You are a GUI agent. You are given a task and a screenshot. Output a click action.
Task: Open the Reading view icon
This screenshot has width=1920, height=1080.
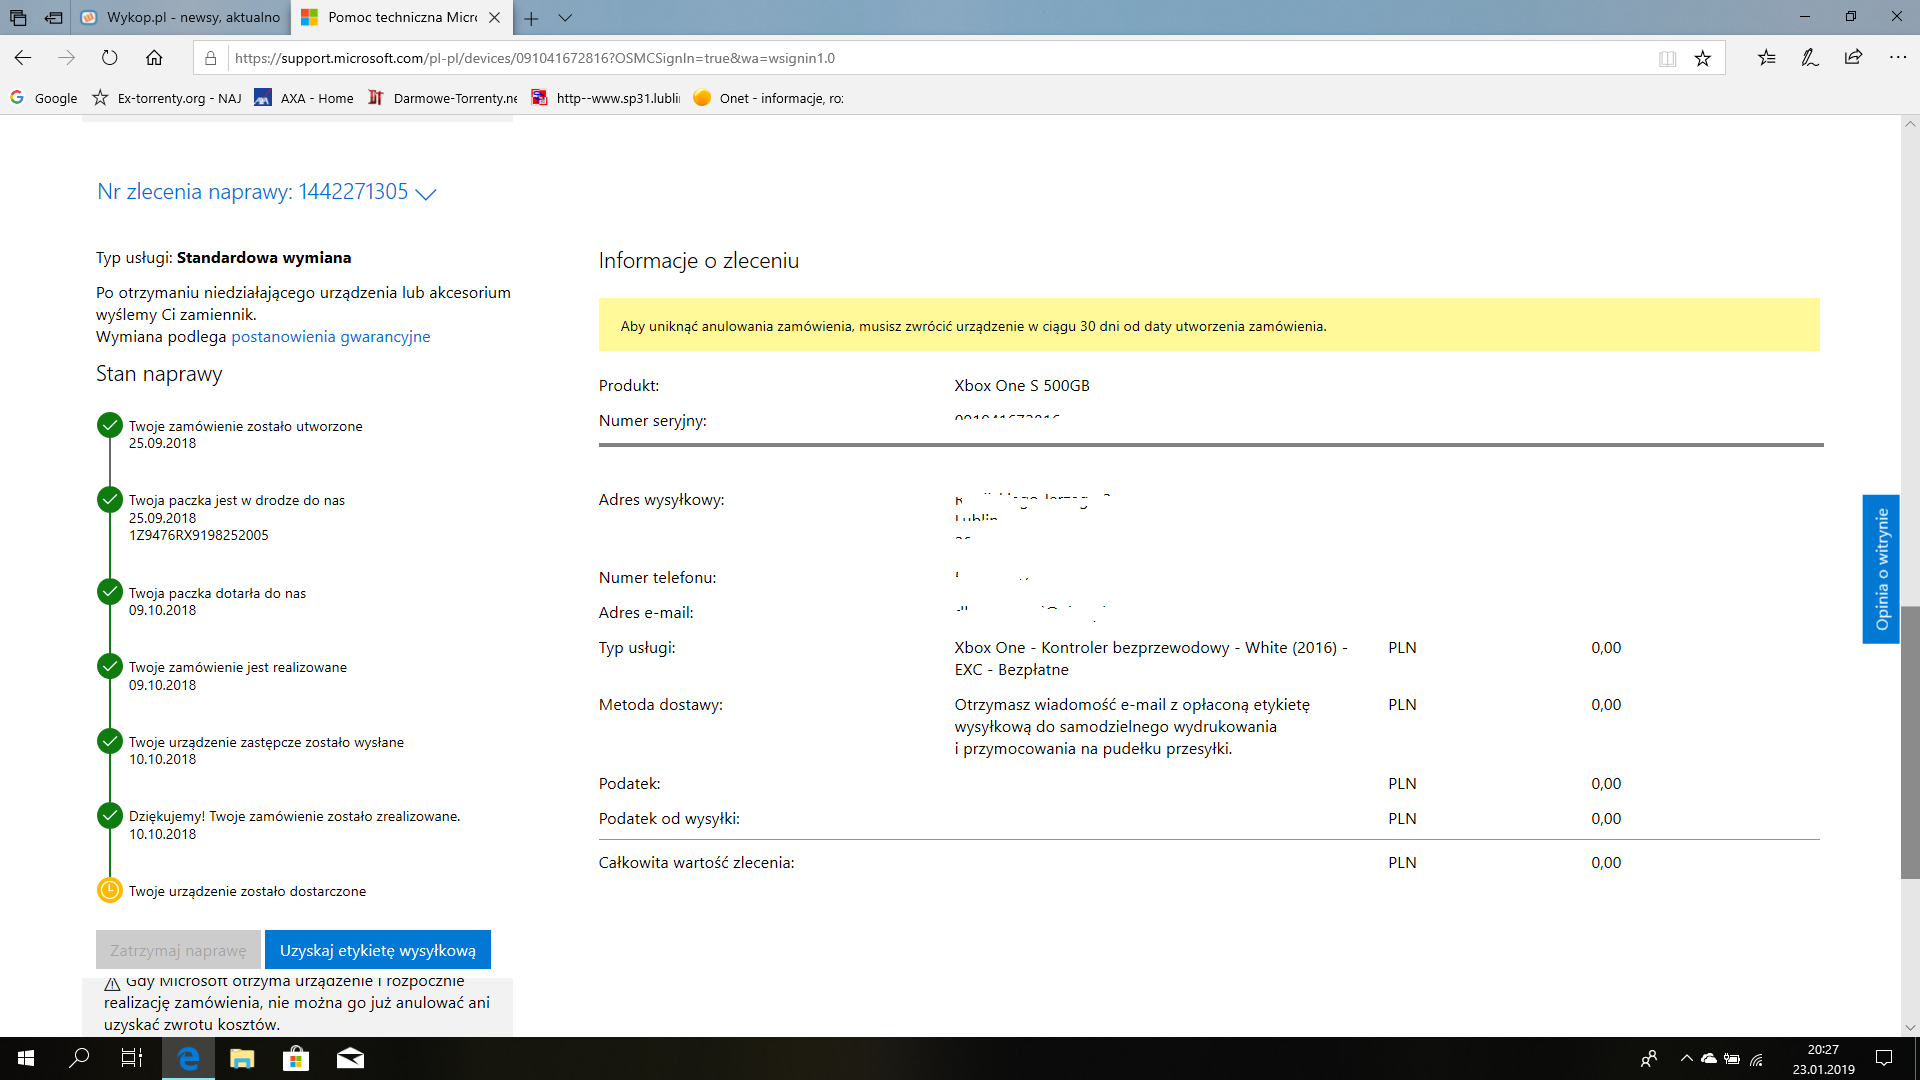click(1667, 58)
